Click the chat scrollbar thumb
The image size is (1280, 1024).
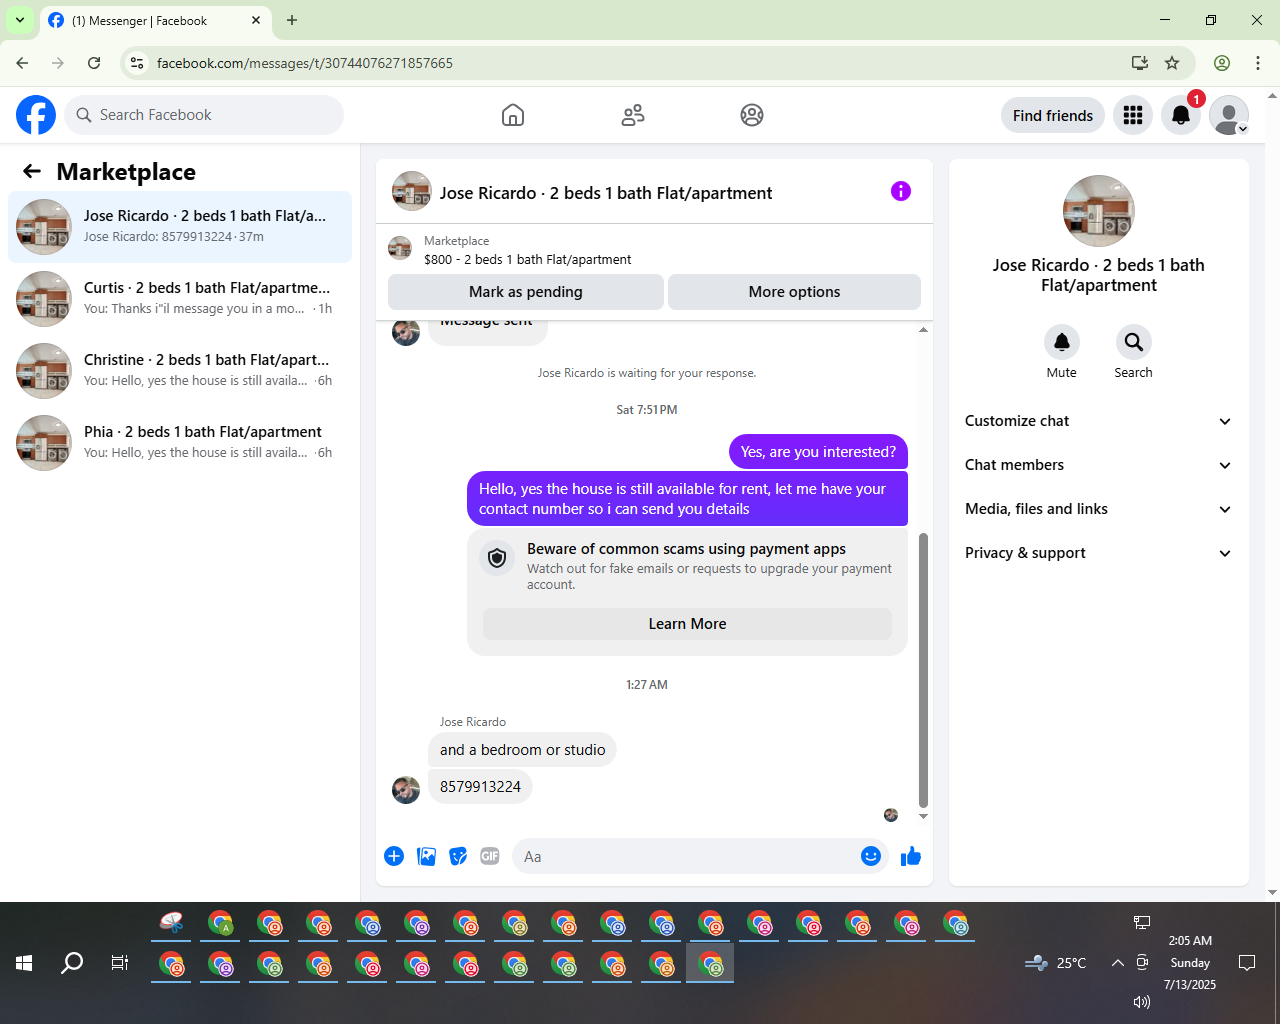pos(923,670)
